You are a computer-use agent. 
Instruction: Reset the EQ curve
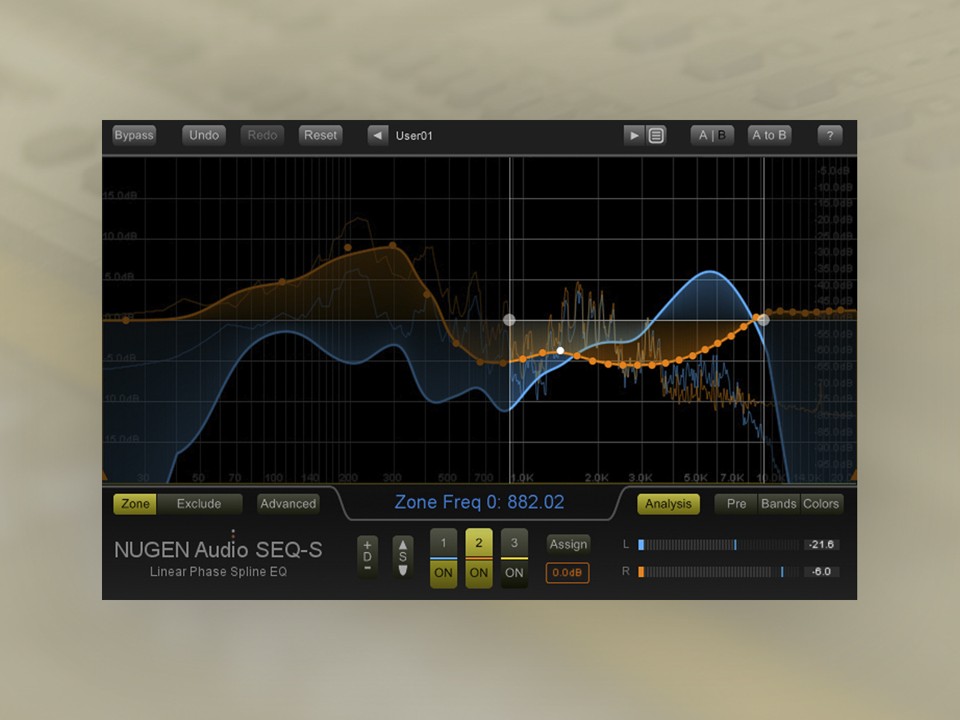tap(320, 135)
